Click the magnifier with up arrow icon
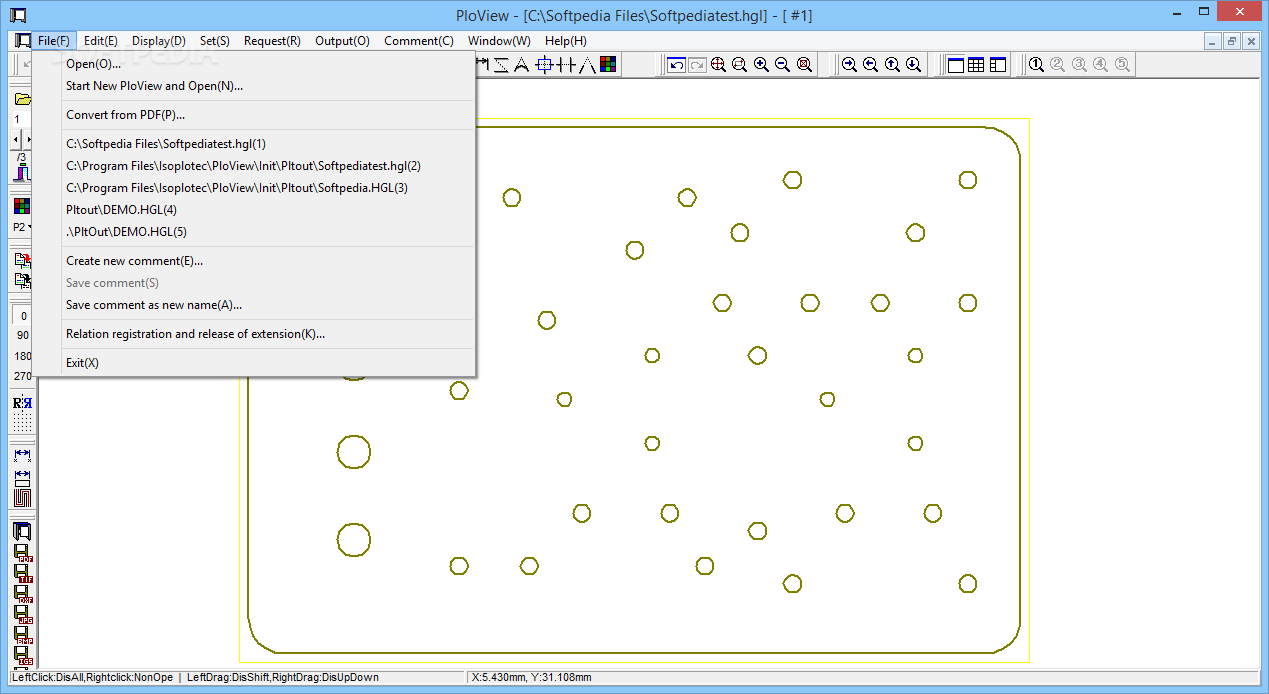The height and width of the screenshot is (694, 1269). pos(891,65)
